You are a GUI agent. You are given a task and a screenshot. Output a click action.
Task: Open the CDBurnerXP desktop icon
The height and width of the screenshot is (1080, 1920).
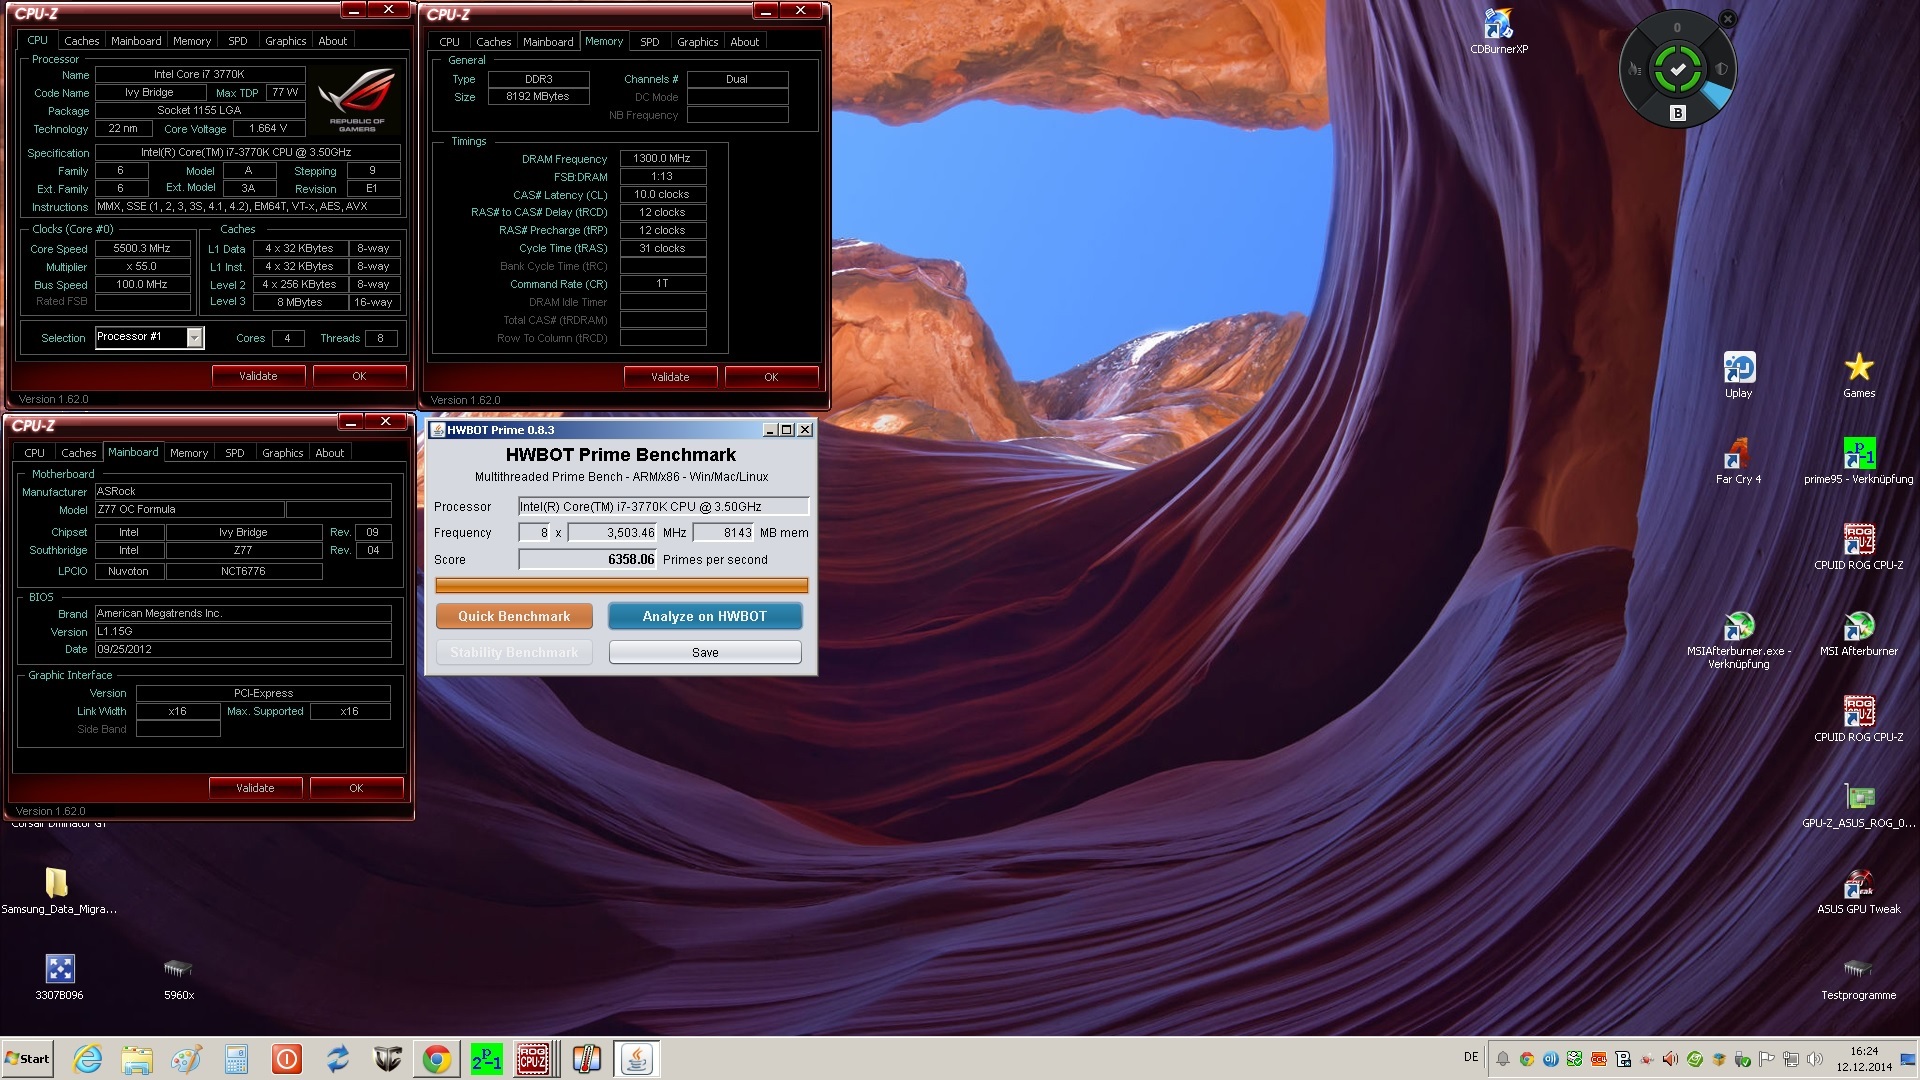pos(1498,30)
